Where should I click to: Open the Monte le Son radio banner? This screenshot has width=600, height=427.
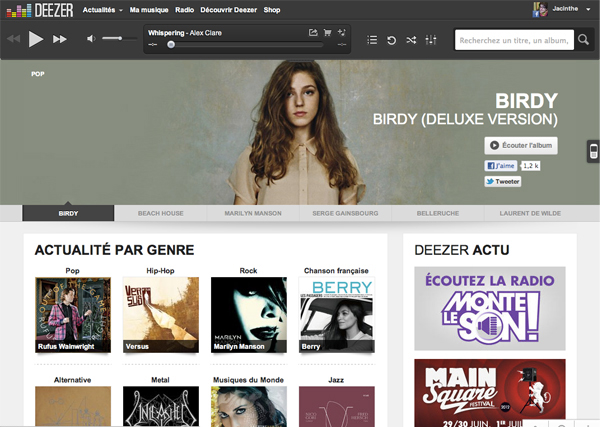point(490,308)
